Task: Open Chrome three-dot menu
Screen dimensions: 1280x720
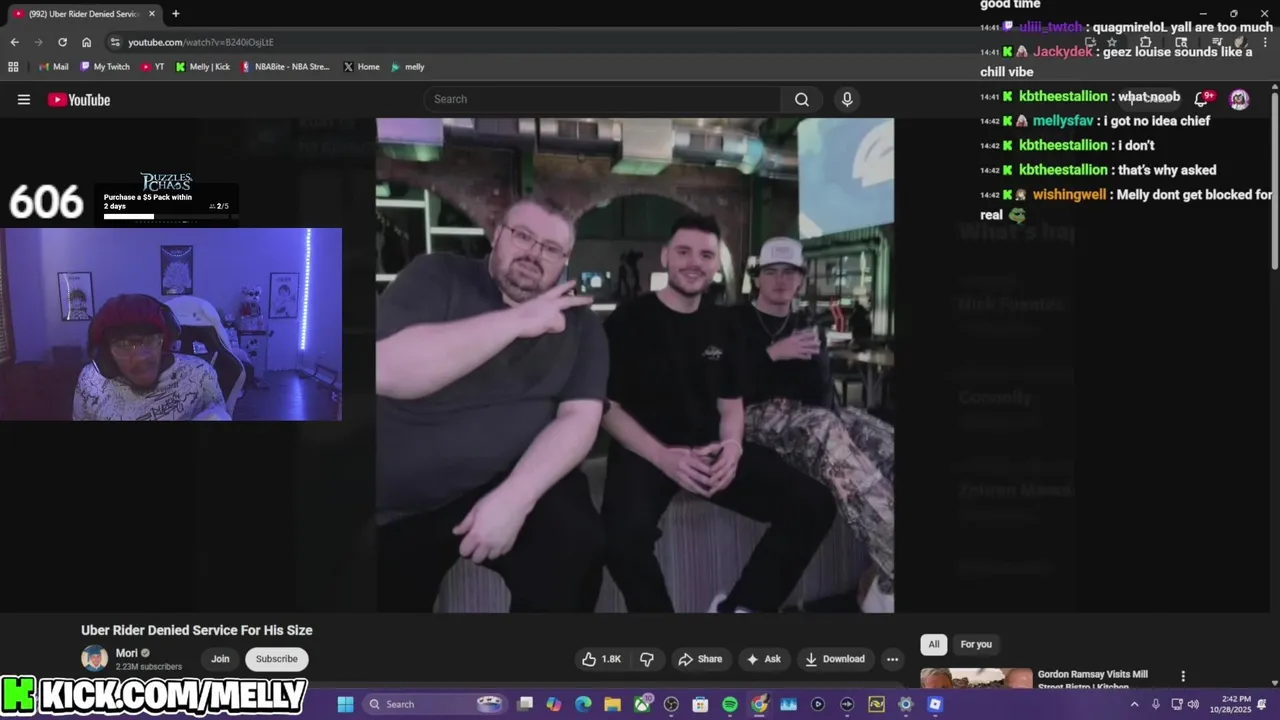Action: tap(1266, 42)
